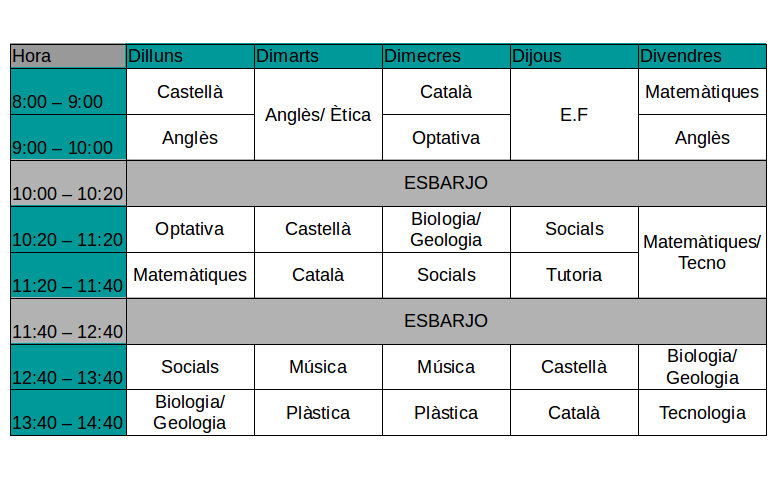
Task: Click the Hora header cell
Action: click(68, 56)
